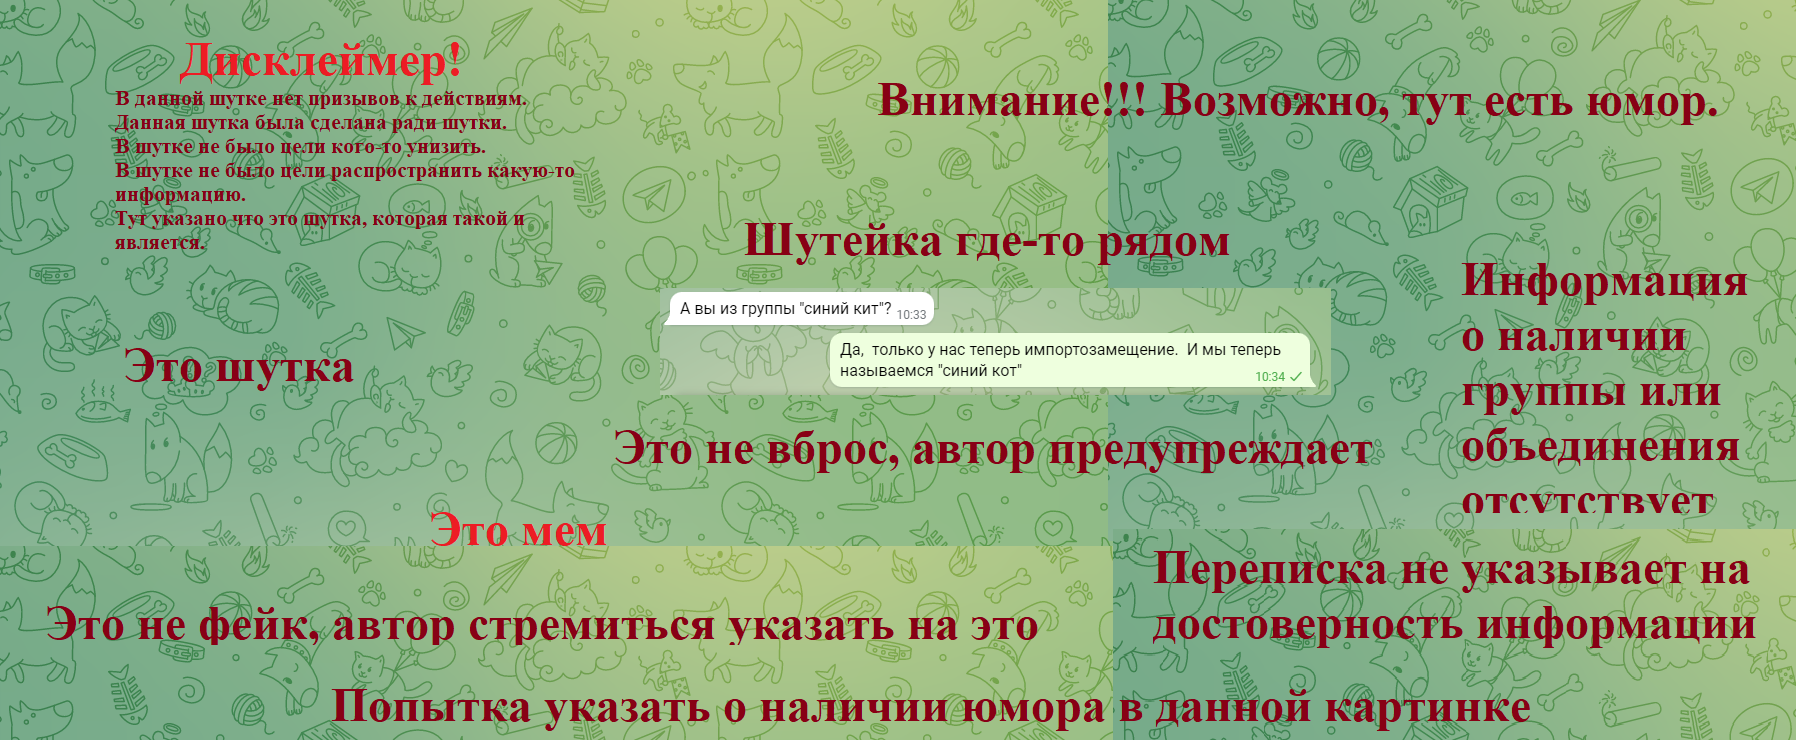Click the caption "Это не вброс, автор предупреждает"
Image resolution: width=1796 pixels, height=740 pixels.
click(x=993, y=449)
